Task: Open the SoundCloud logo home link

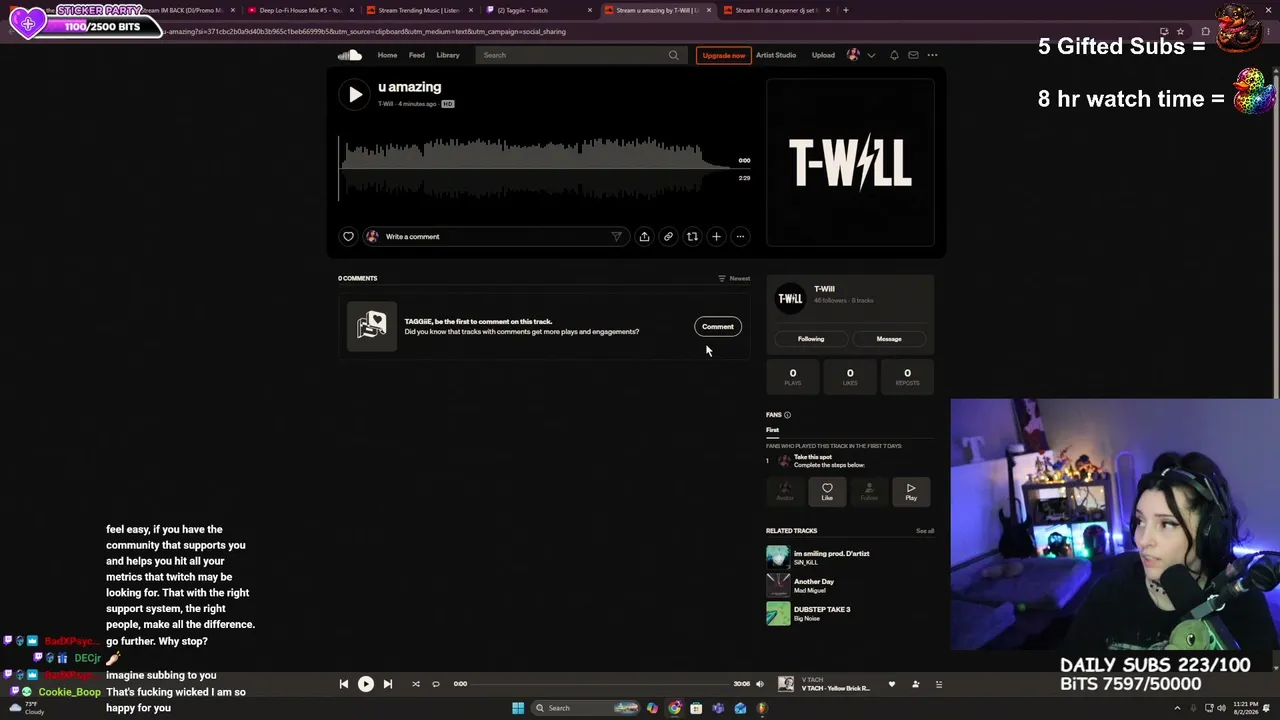Action: [x=349, y=55]
